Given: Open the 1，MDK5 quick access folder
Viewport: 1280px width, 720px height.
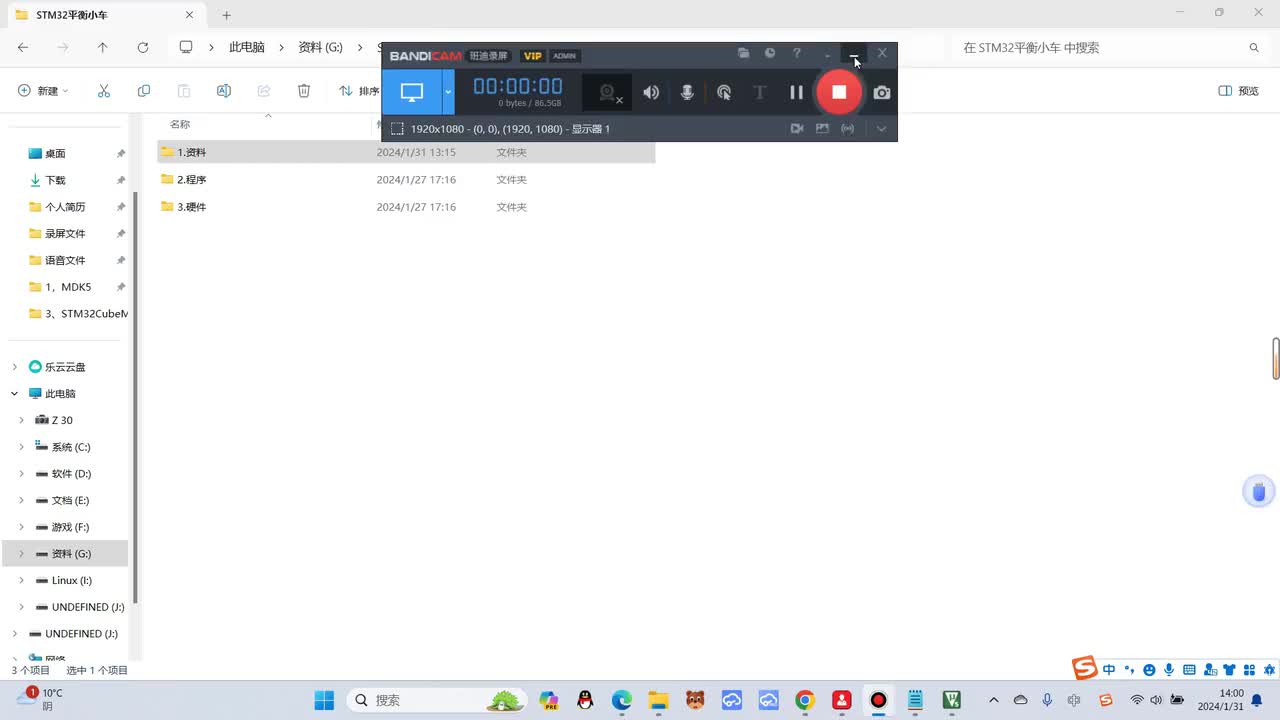Looking at the screenshot, I should point(68,287).
